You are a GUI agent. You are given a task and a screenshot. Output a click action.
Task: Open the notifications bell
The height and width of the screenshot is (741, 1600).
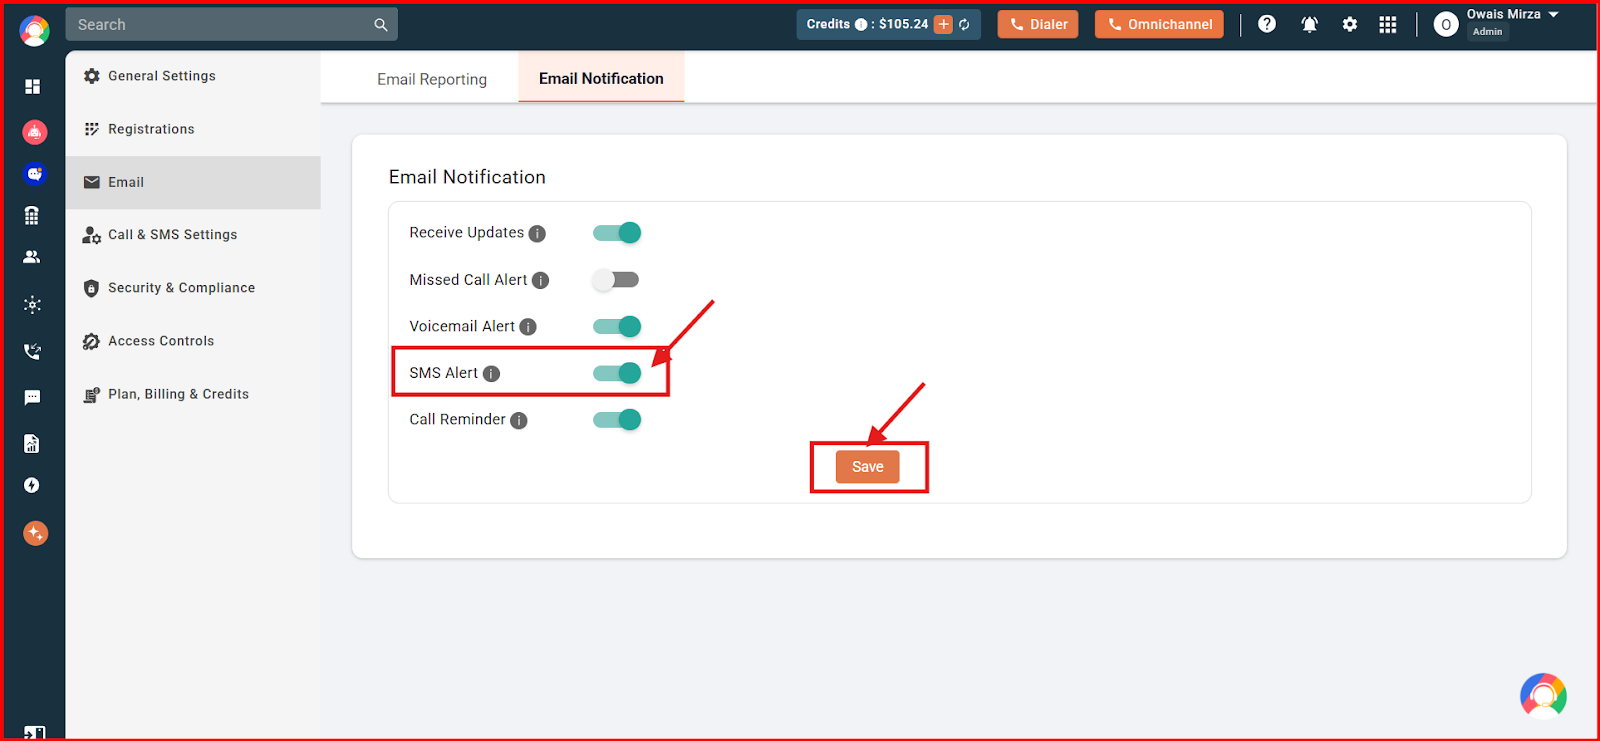coord(1309,24)
